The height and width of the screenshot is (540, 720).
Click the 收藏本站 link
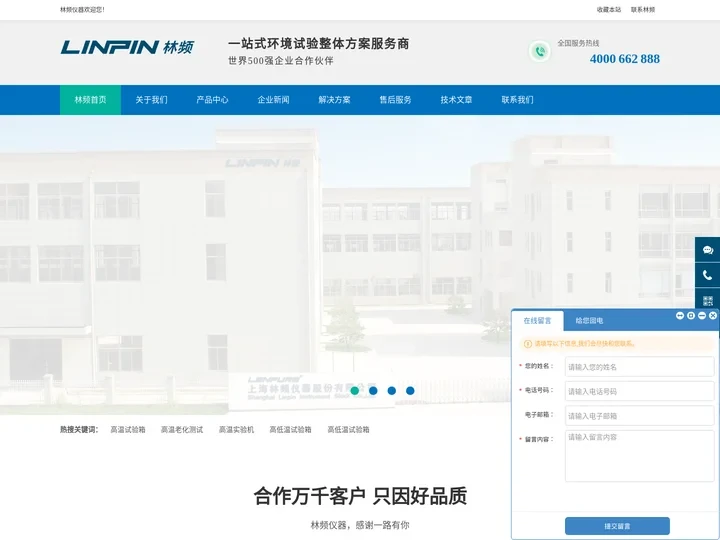(609, 10)
